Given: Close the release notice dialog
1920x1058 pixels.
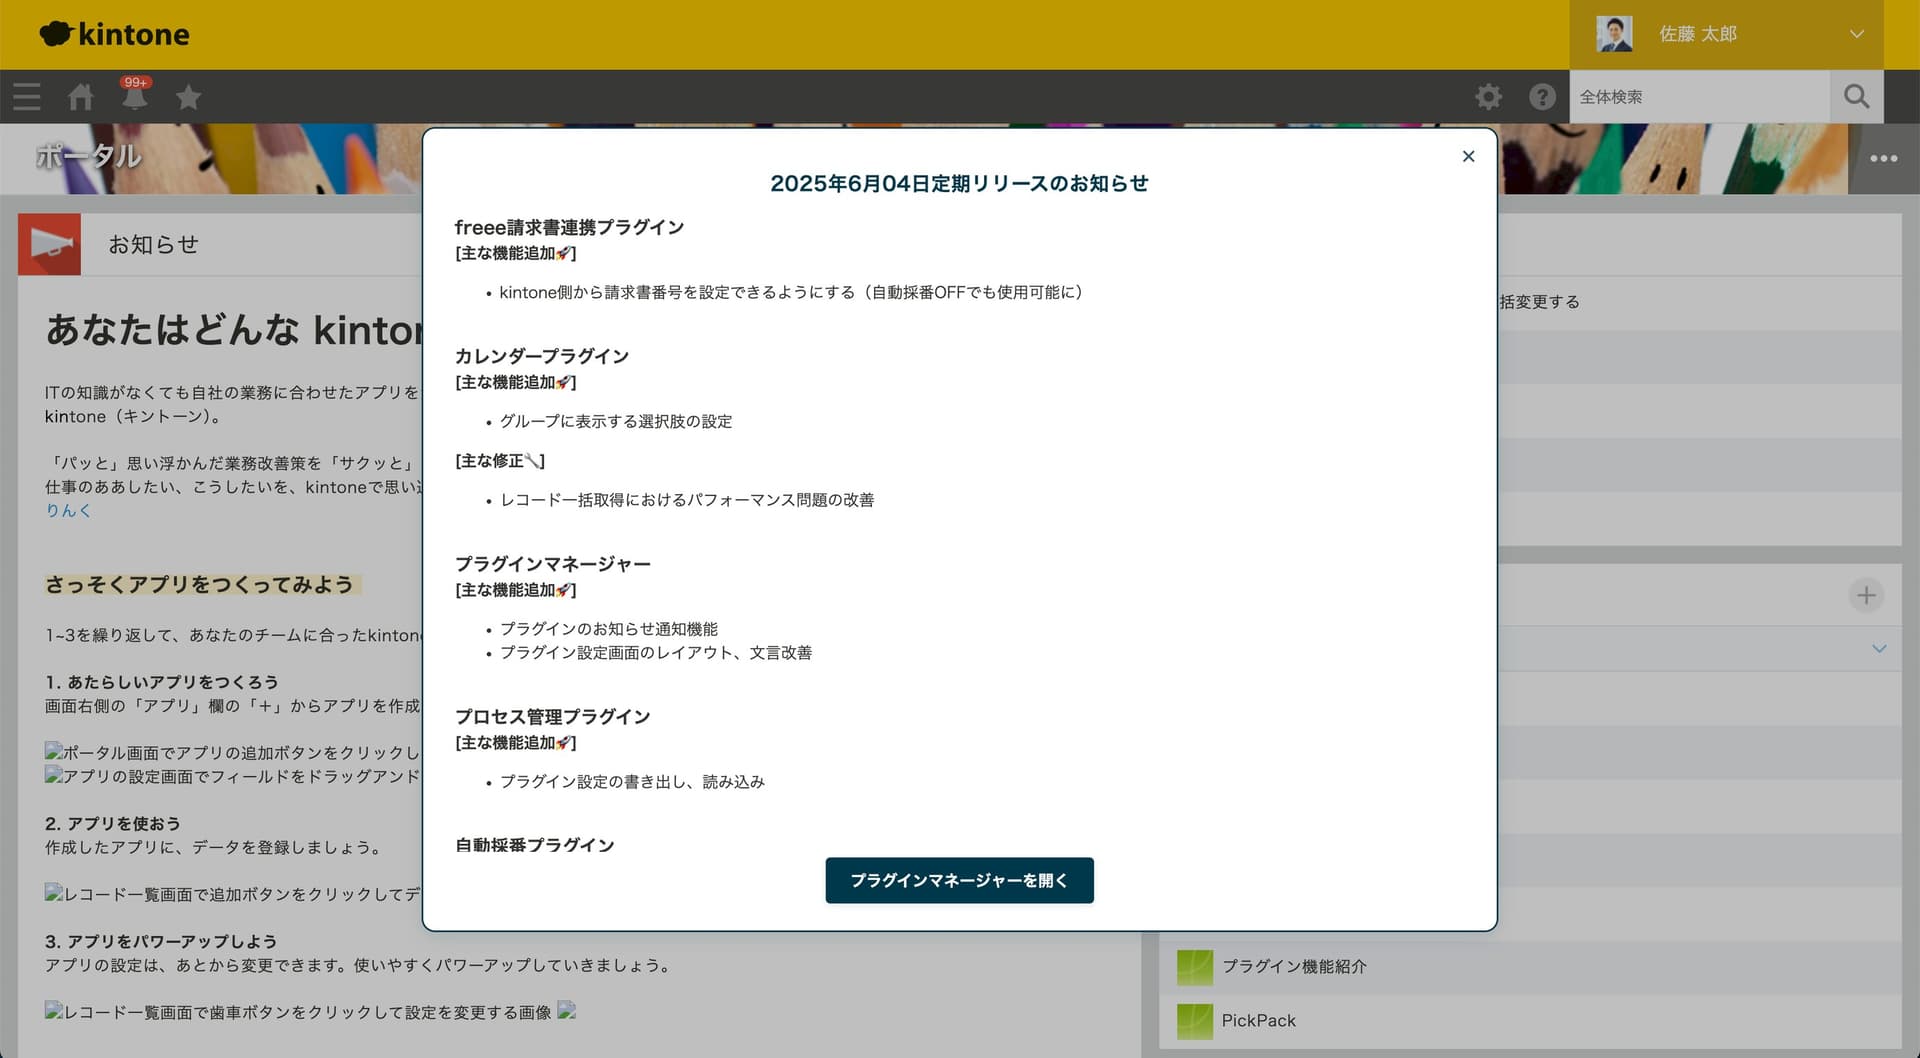Looking at the screenshot, I should 1468,156.
